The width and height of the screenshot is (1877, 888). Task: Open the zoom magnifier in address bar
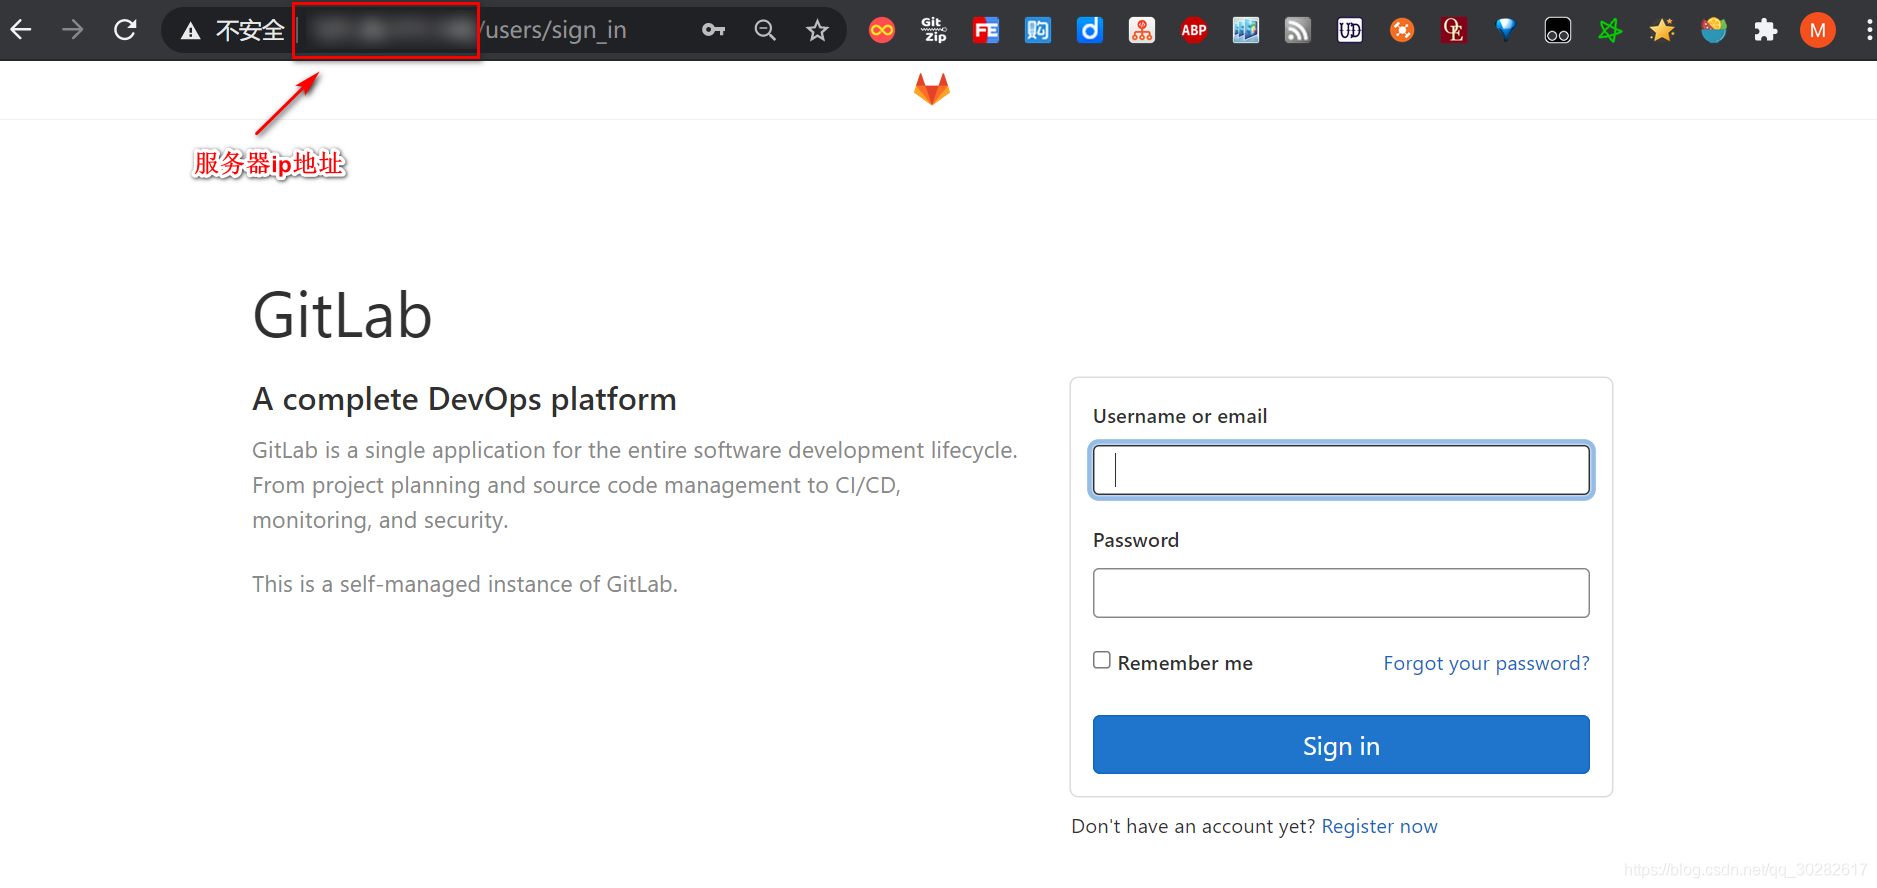(765, 30)
